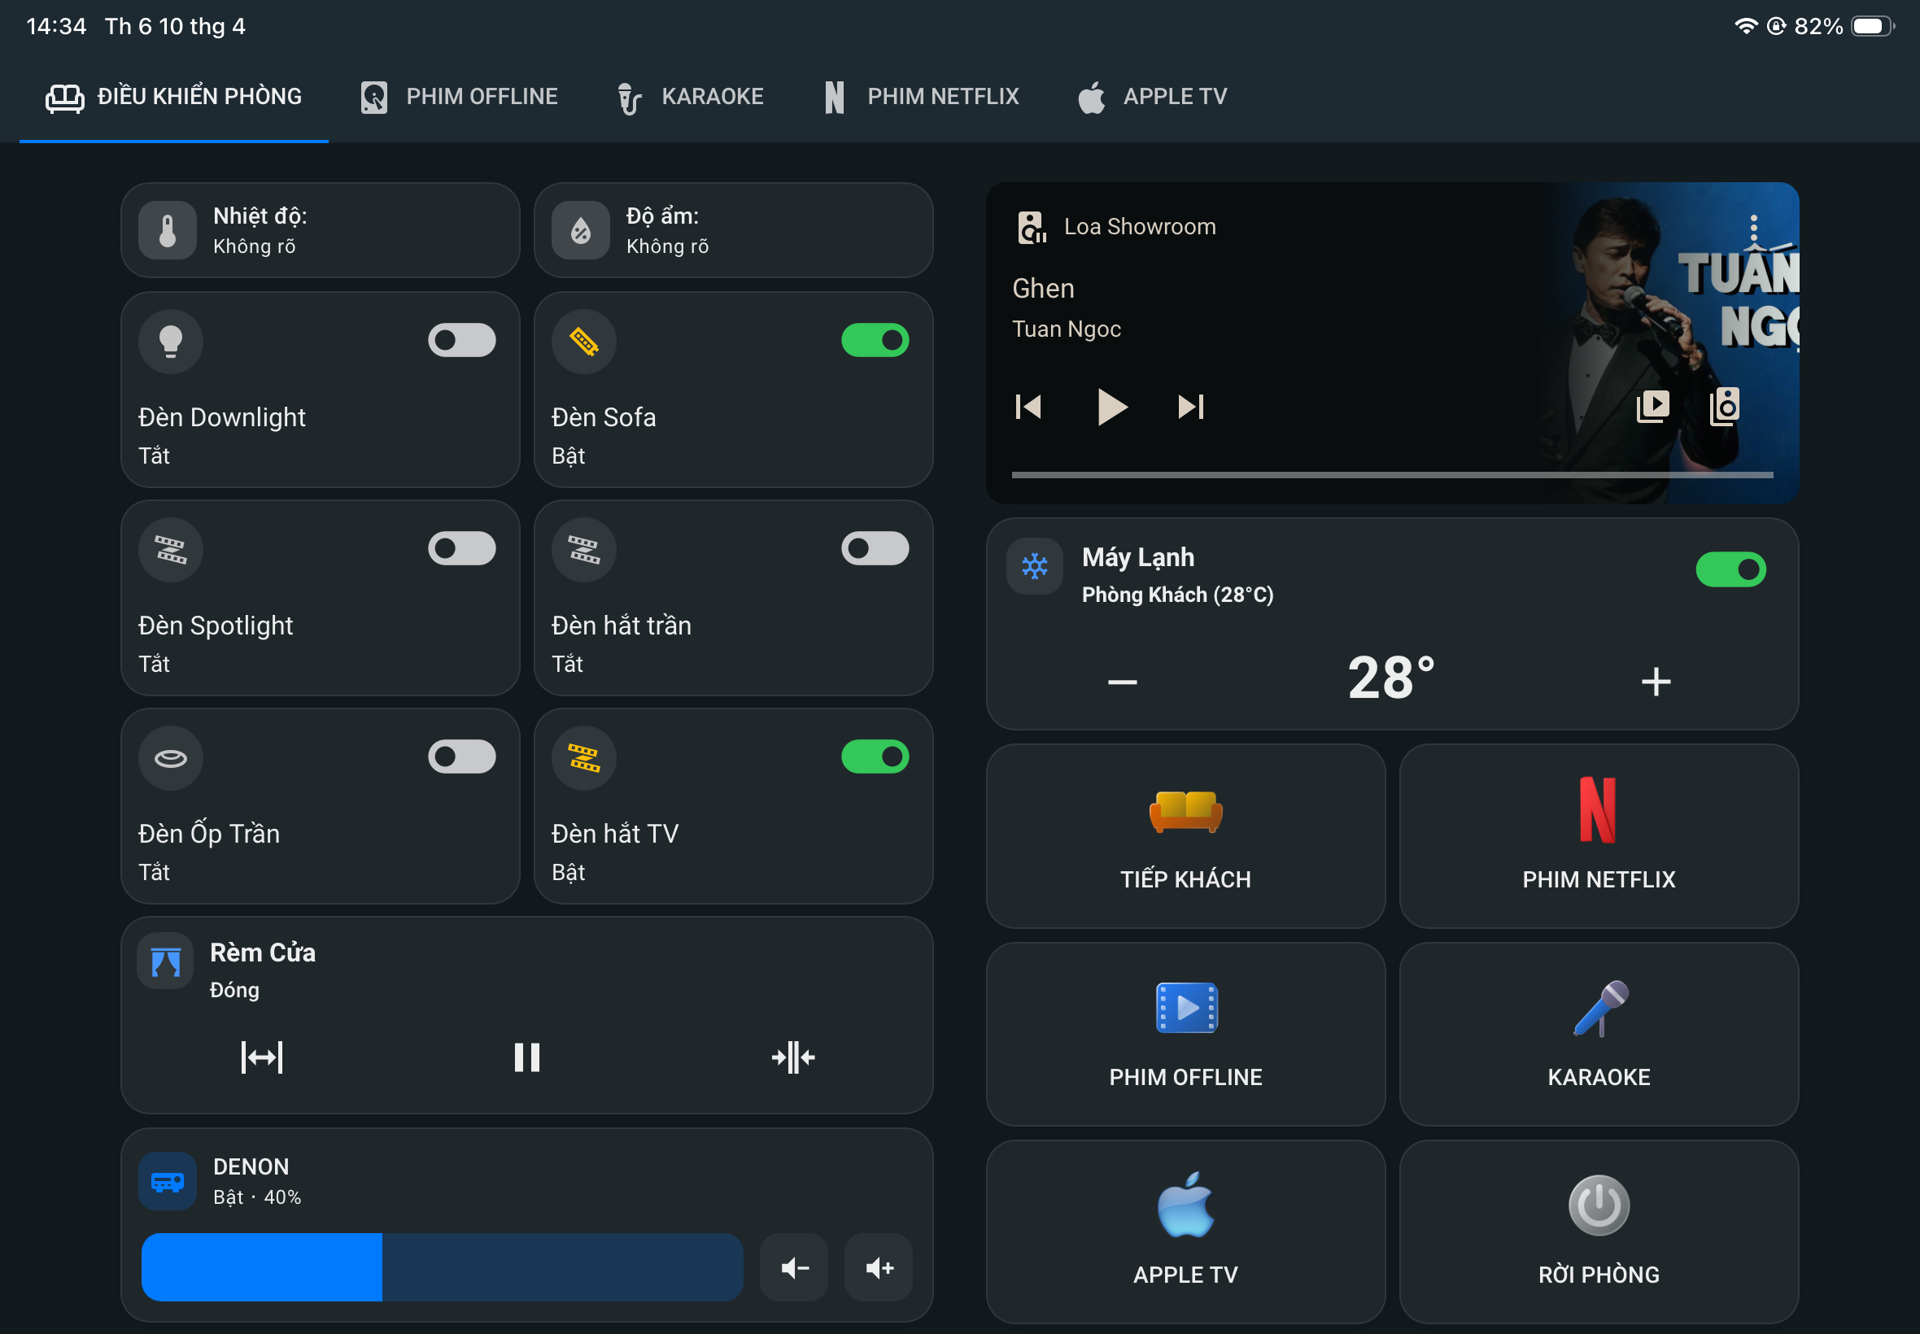Open the PHIM NETFLIX tab
Image resolution: width=1920 pixels, height=1334 pixels.
921,97
